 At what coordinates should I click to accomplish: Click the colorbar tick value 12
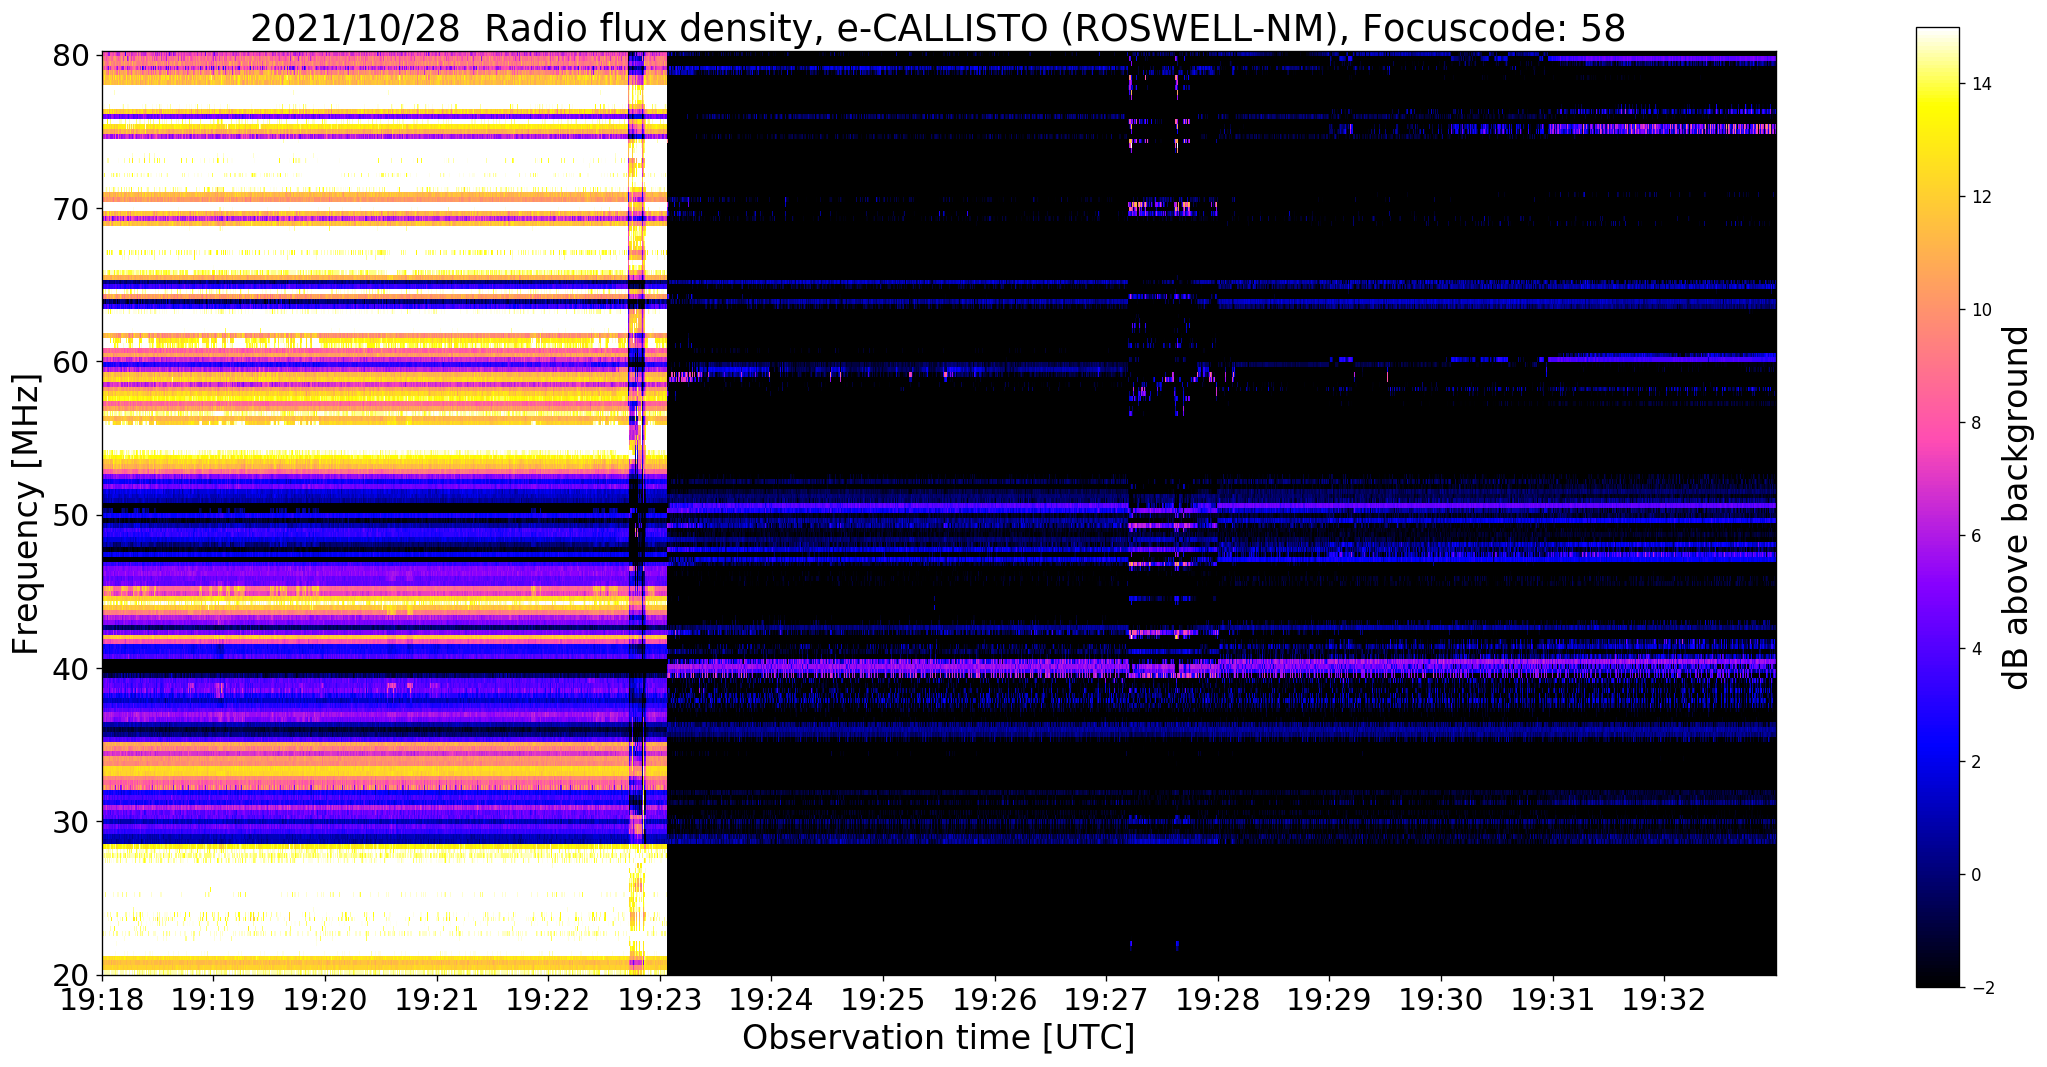(1980, 197)
